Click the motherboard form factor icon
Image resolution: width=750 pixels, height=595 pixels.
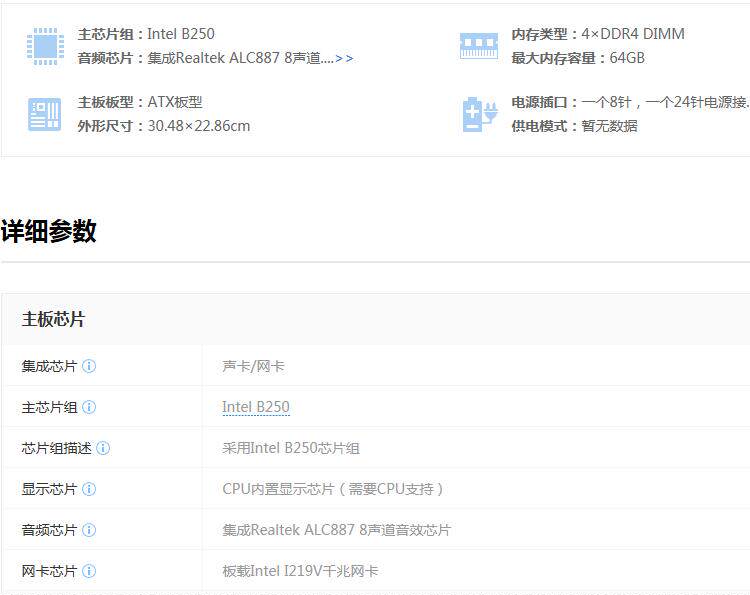click(44, 114)
